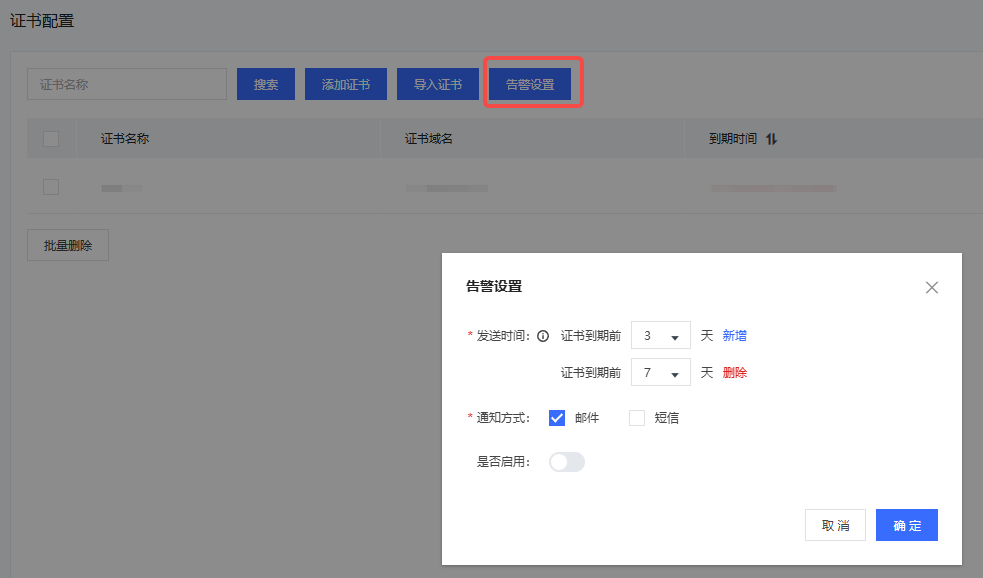Viewport: 983px width, 578px height.
Task: Click 新增 to add a send time
Action: [733, 335]
